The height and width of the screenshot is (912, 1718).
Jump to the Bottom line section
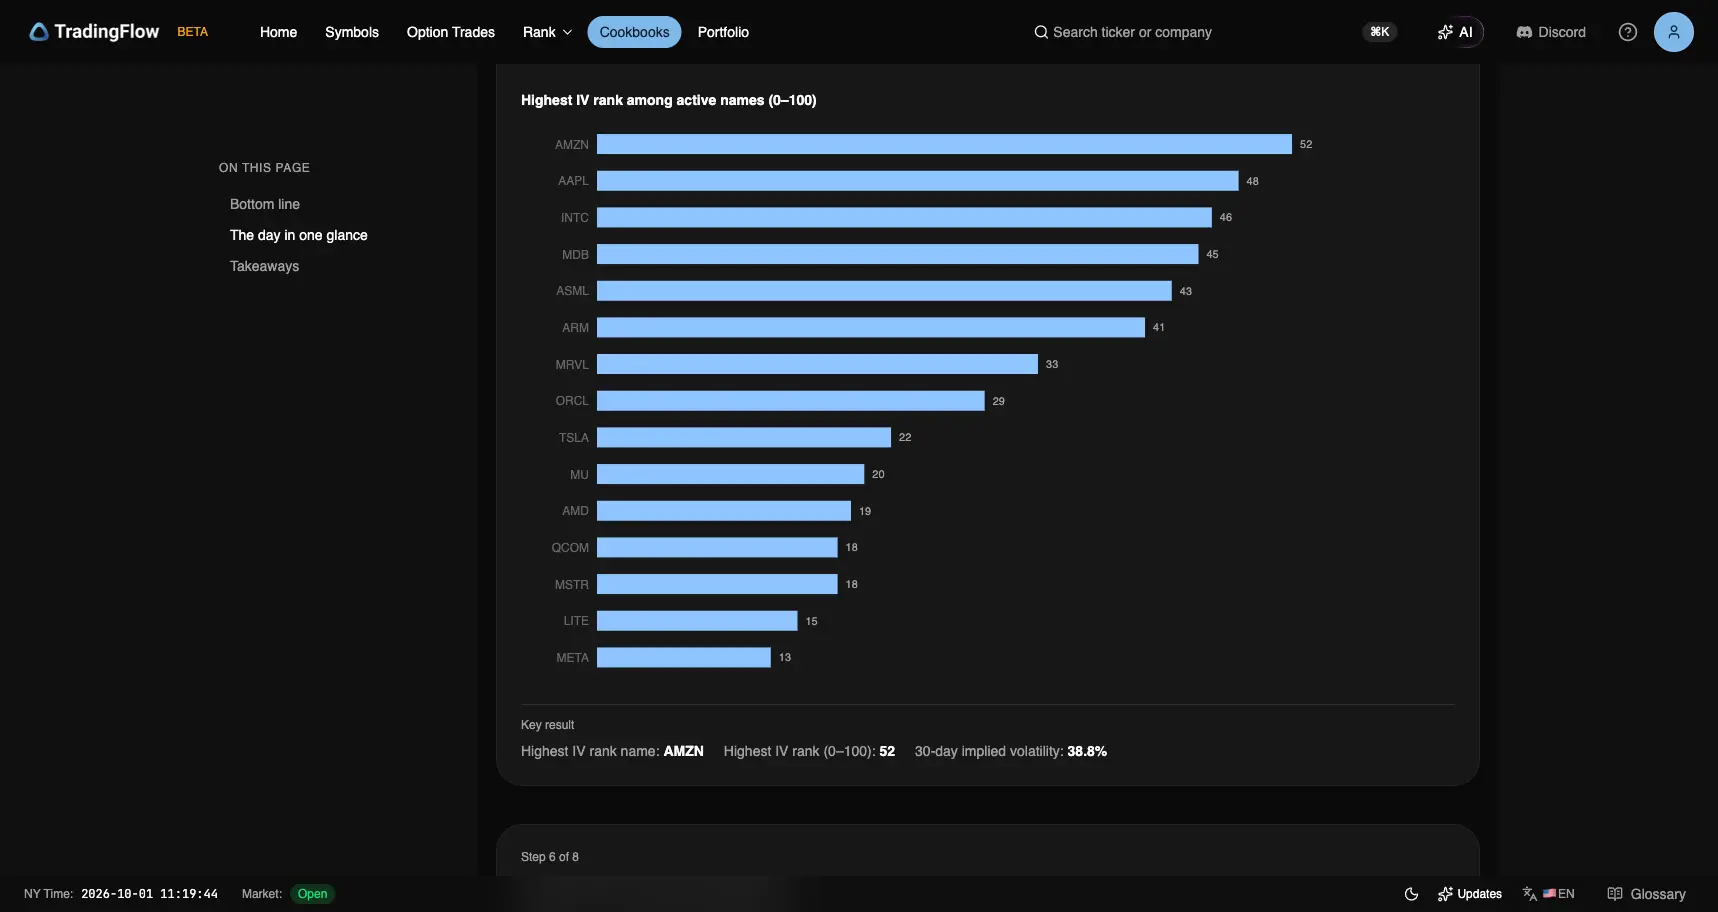(265, 204)
